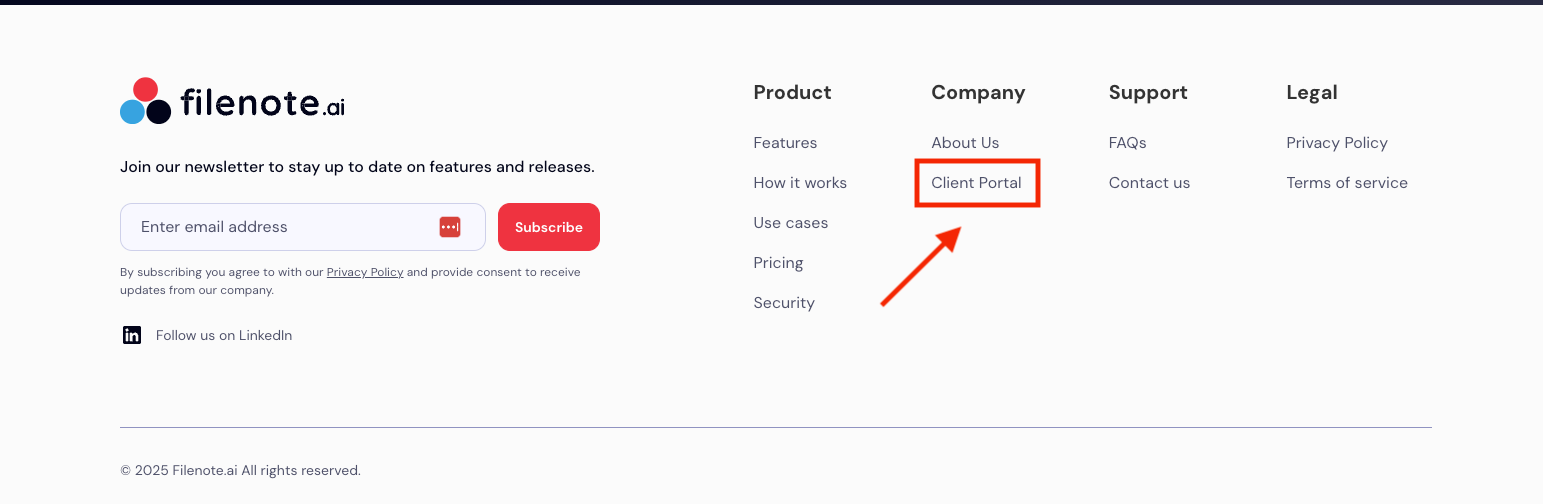
Task: Open the Privacy Policy link under the newsletter form
Action: [365, 272]
